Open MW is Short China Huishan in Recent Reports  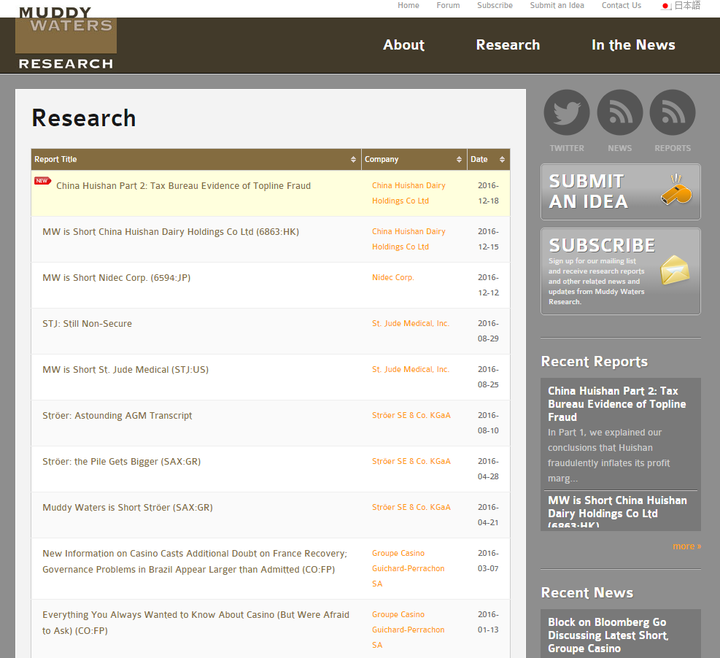pyautogui.click(x=617, y=511)
